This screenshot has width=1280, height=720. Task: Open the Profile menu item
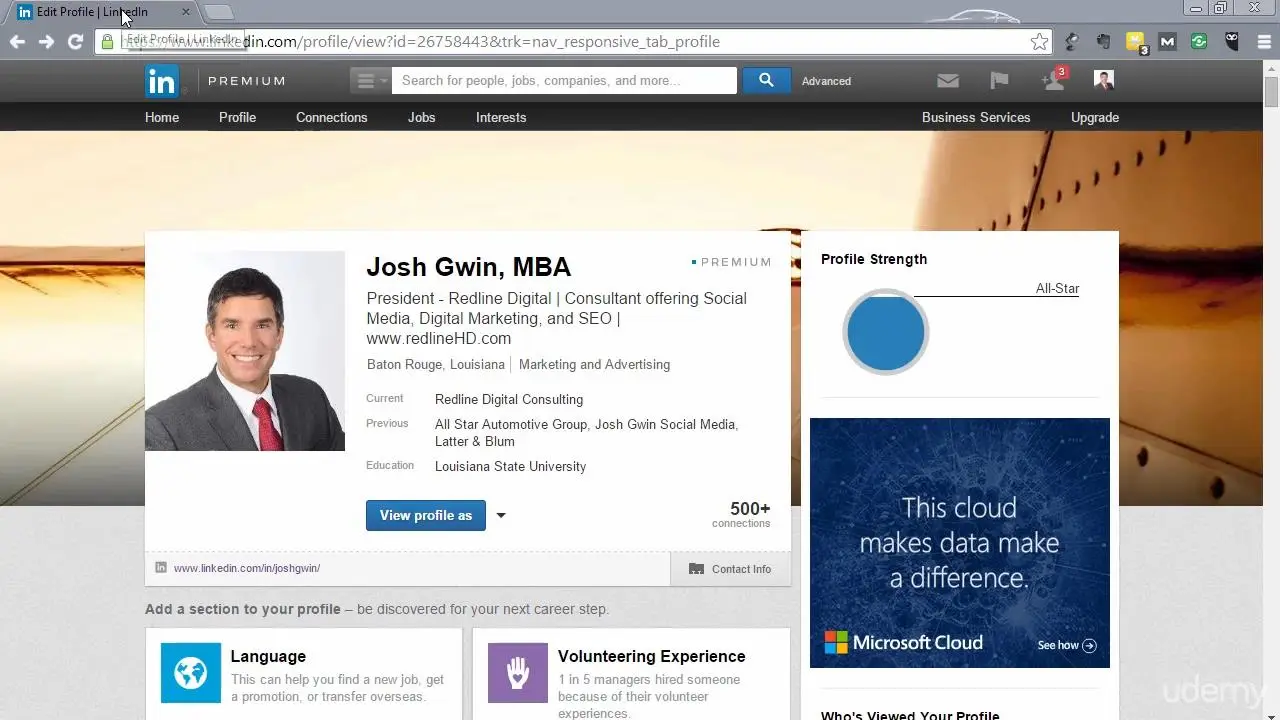pos(237,117)
